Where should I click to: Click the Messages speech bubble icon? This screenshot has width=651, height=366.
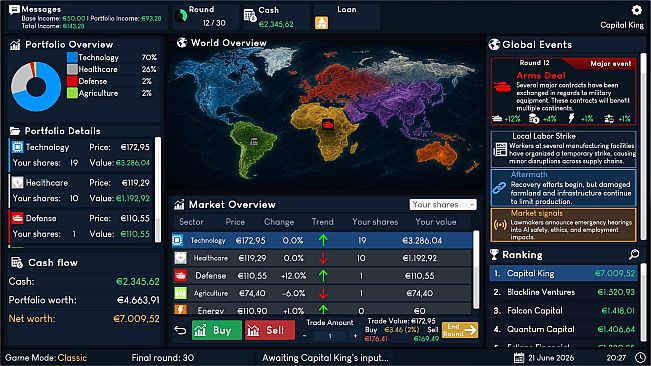[14, 10]
